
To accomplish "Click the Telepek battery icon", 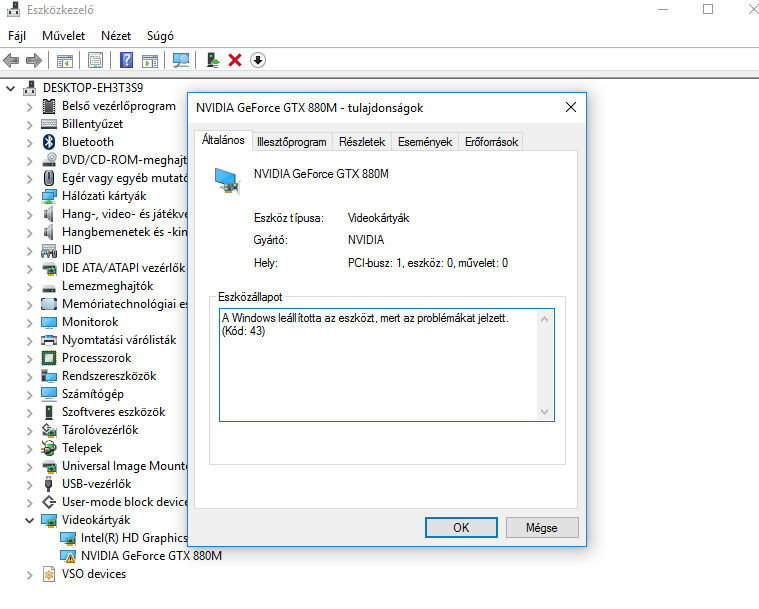I will click(49, 448).
